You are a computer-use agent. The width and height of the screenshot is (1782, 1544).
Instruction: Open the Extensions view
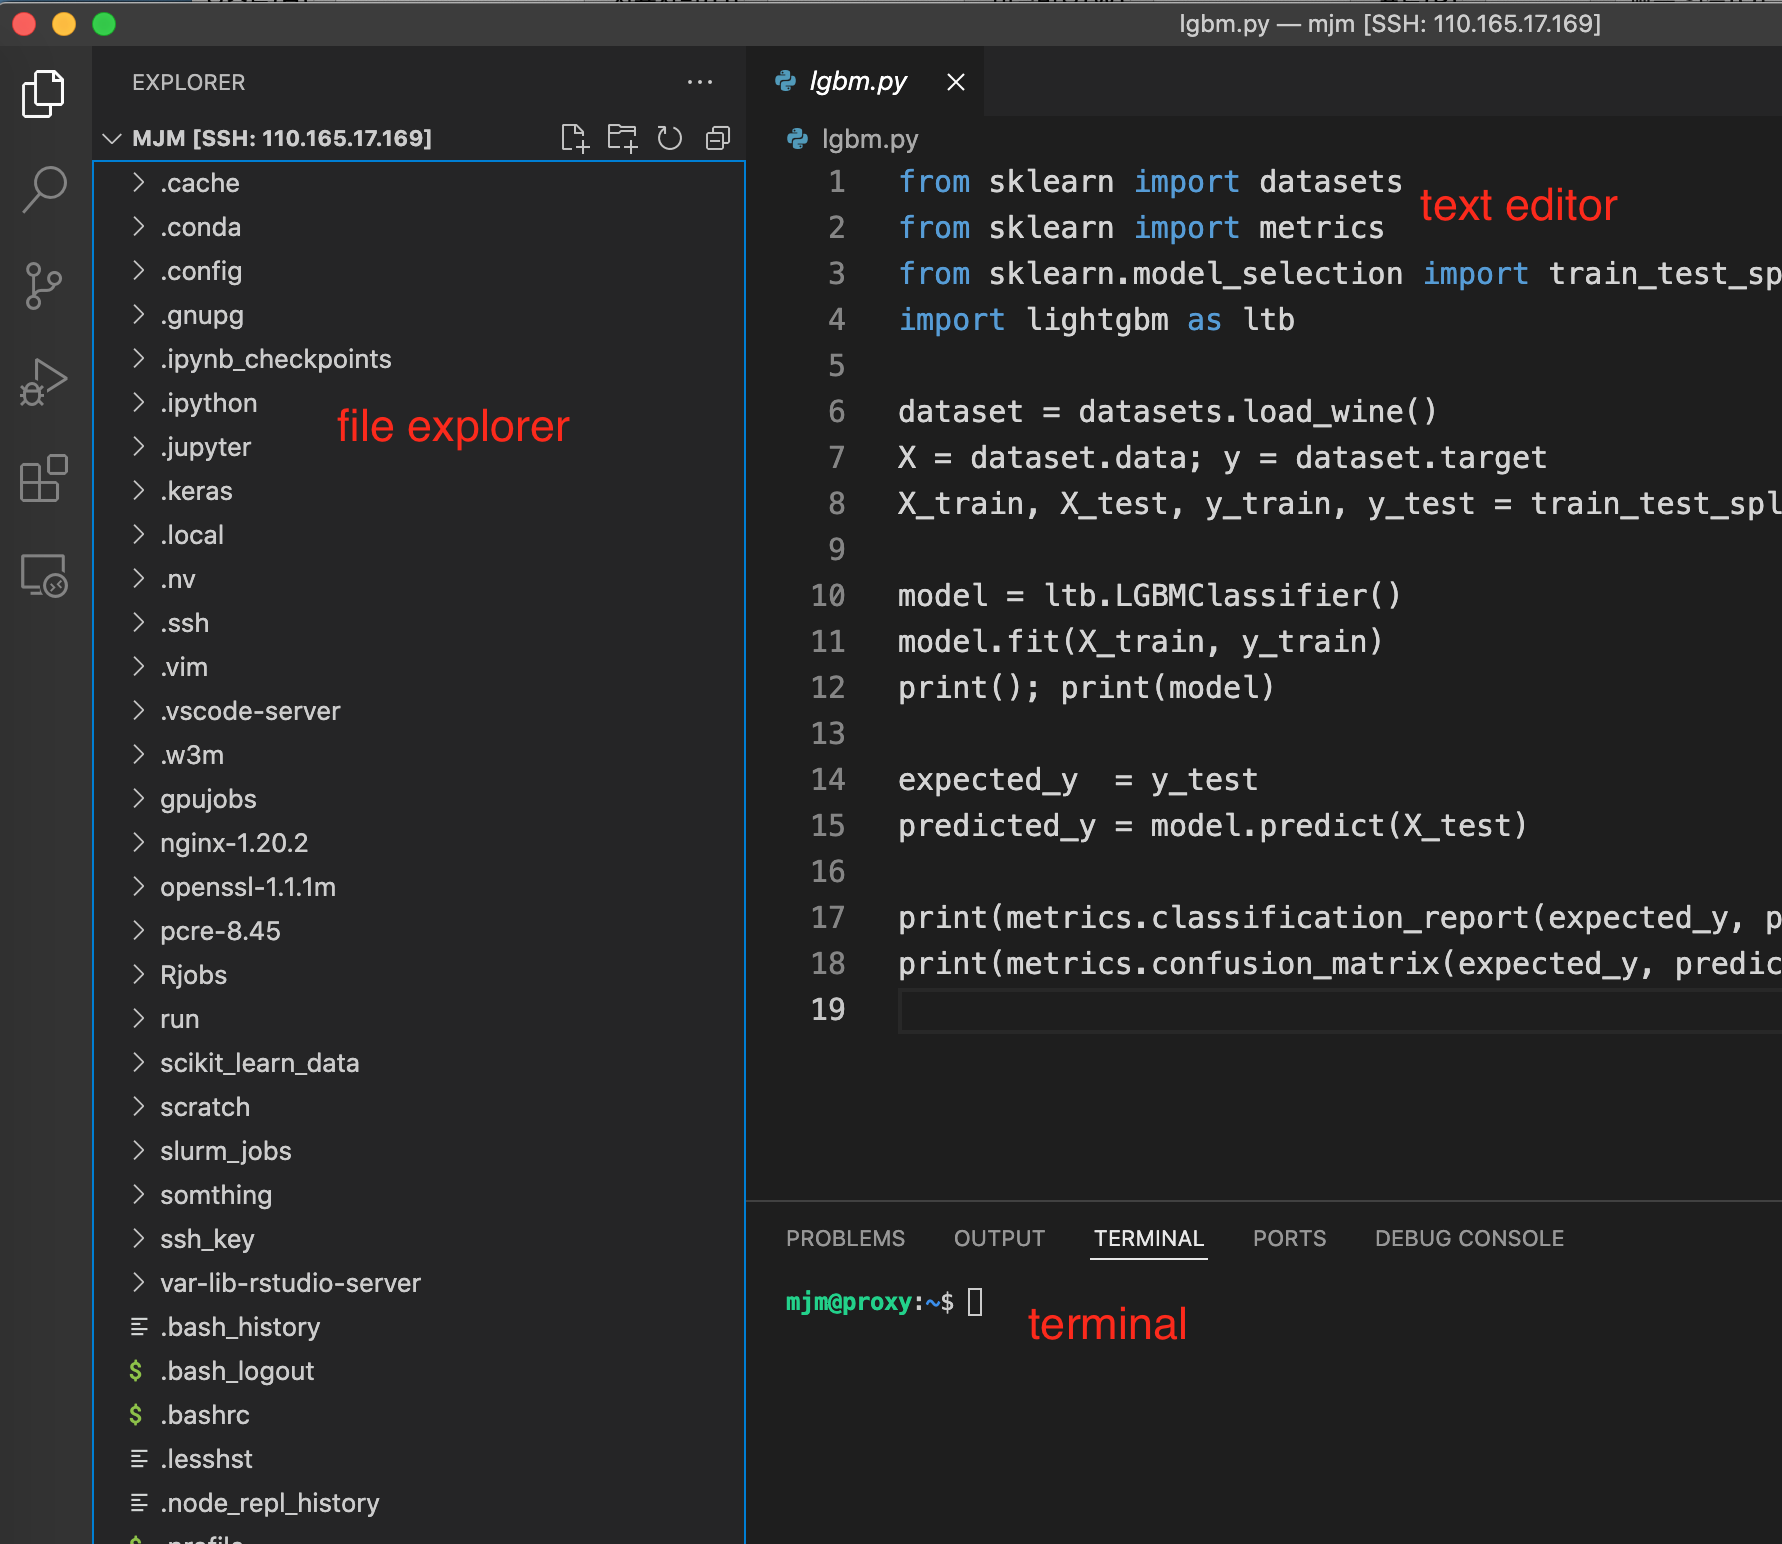(44, 478)
